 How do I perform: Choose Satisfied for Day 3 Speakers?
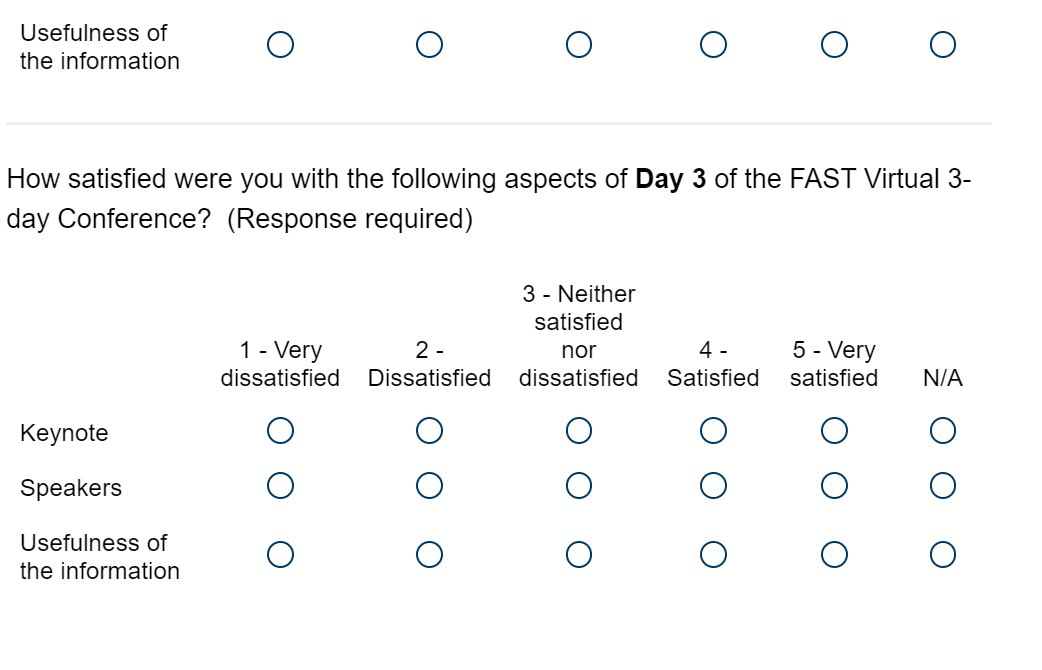[713, 486]
